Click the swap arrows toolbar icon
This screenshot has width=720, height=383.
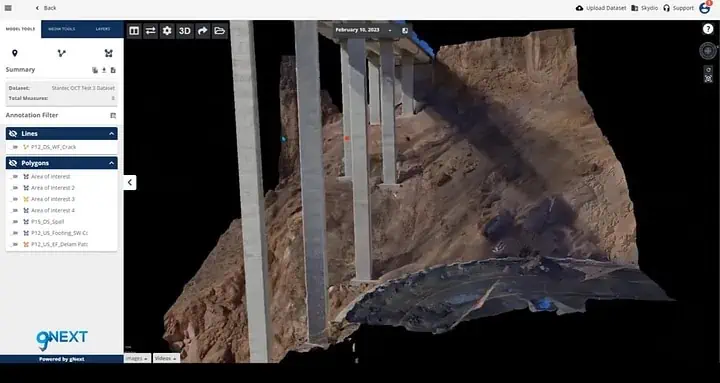pos(151,31)
